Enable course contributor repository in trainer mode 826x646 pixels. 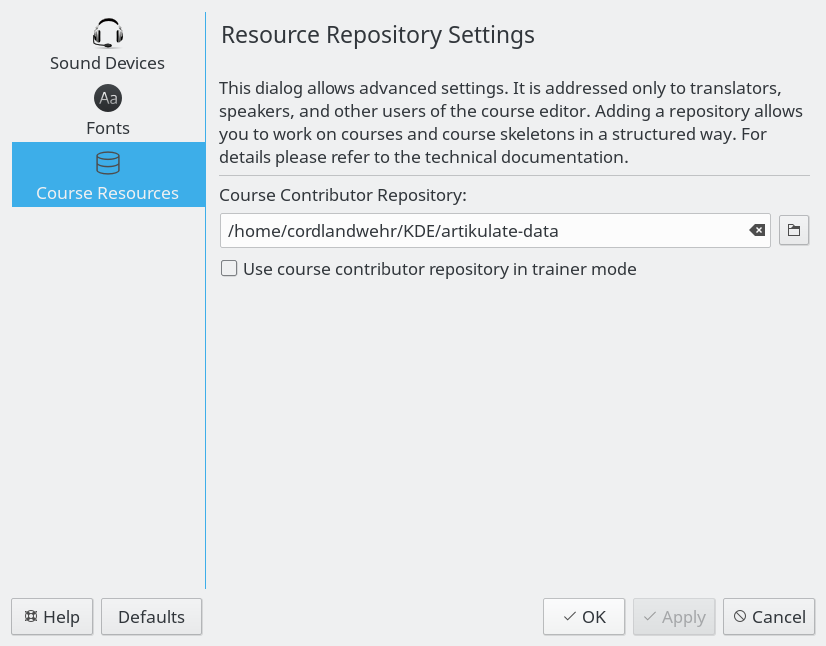coord(229,268)
